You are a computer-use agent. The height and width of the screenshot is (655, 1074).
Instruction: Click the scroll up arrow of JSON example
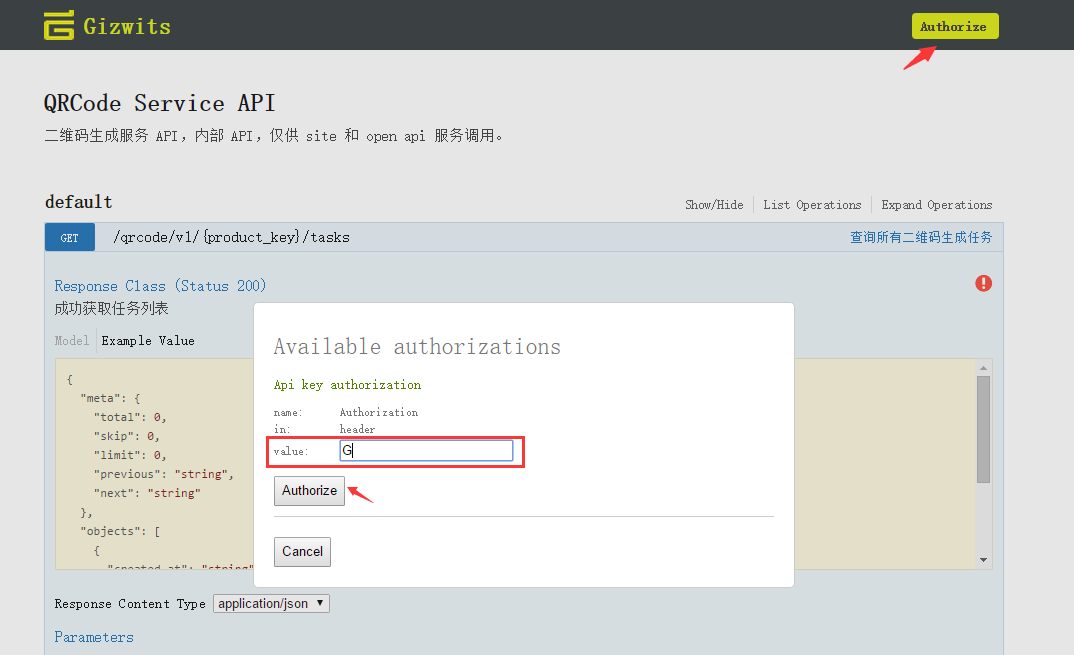(x=983, y=368)
